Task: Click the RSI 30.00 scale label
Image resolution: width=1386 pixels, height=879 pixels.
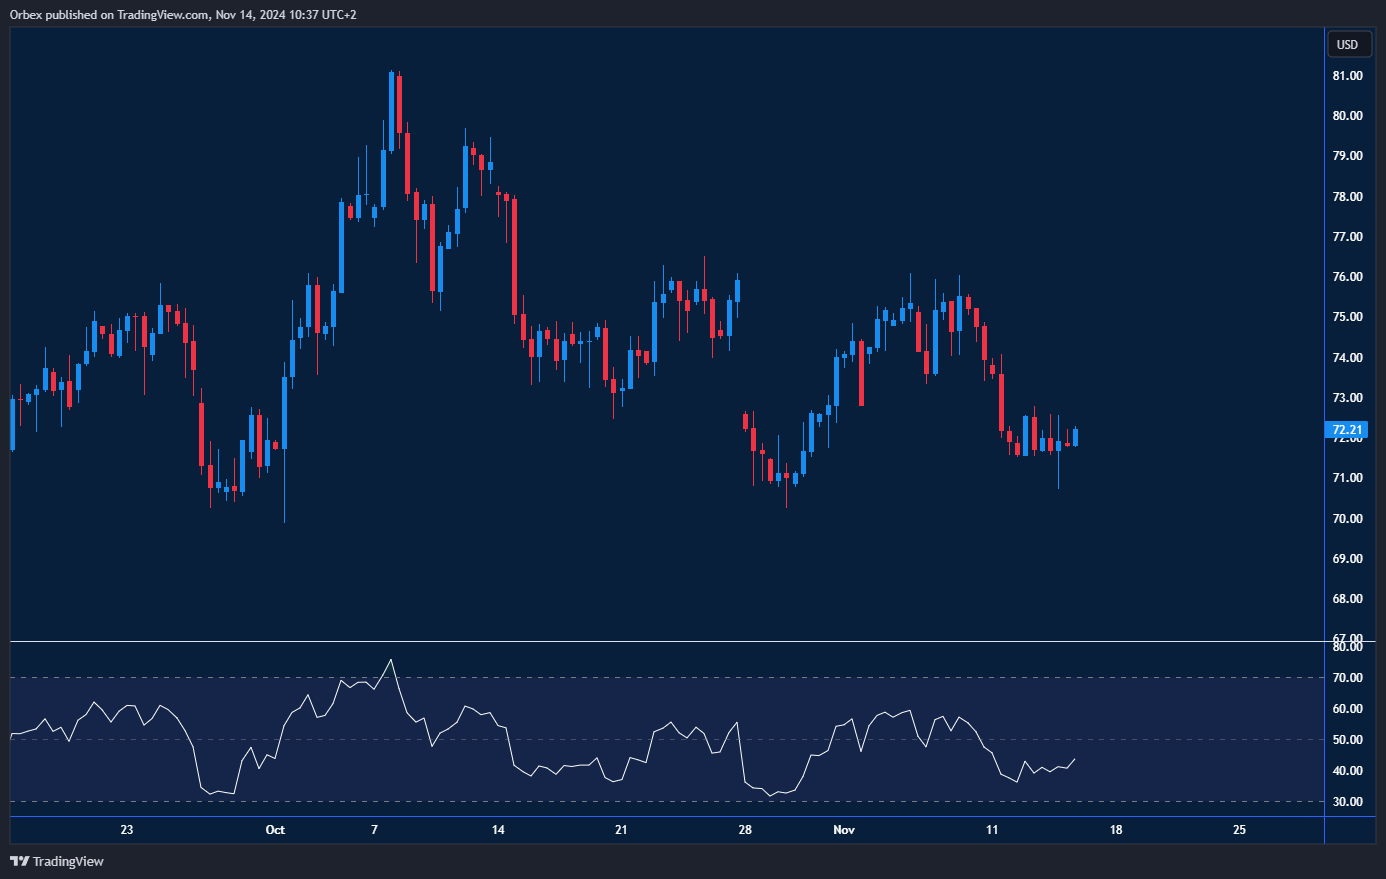Action: [1347, 802]
